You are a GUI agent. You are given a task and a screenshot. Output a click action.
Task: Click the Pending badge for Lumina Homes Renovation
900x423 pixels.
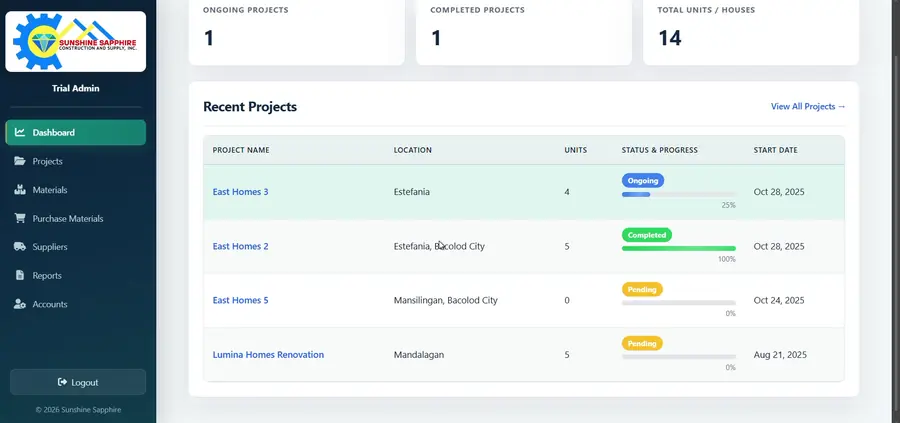click(642, 344)
